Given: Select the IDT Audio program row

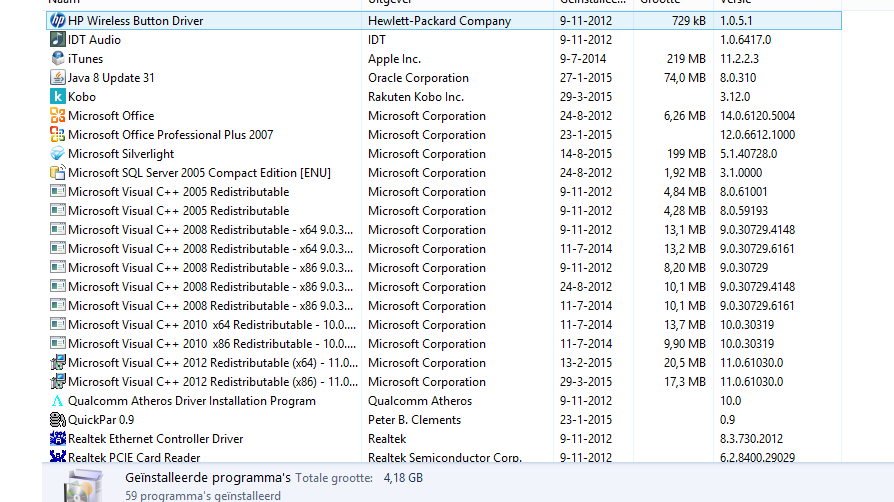Looking at the screenshot, I should pyautogui.click(x=444, y=39).
